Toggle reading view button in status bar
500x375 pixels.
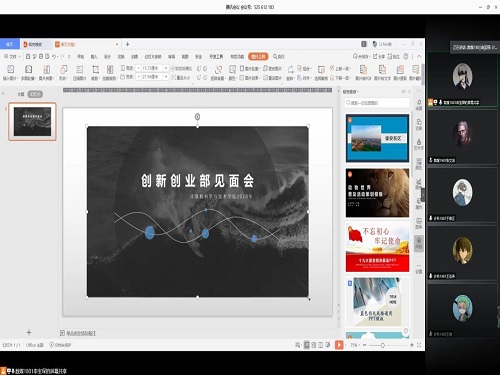(321, 345)
